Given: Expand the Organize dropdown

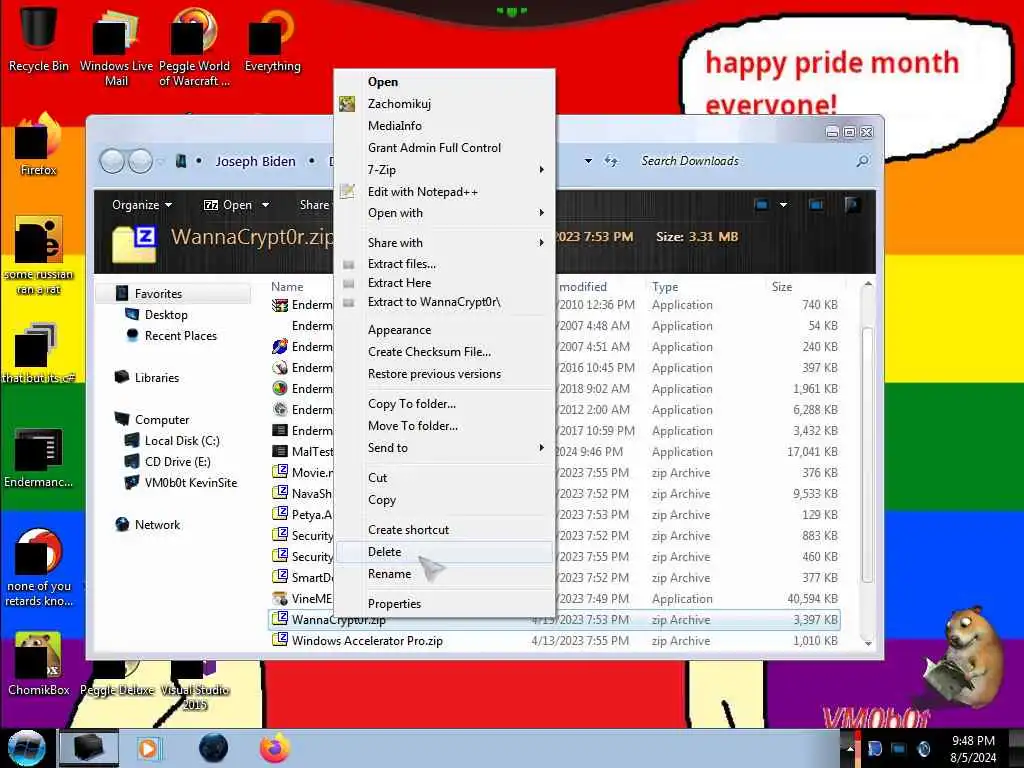Looking at the screenshot, I should 142,205.
